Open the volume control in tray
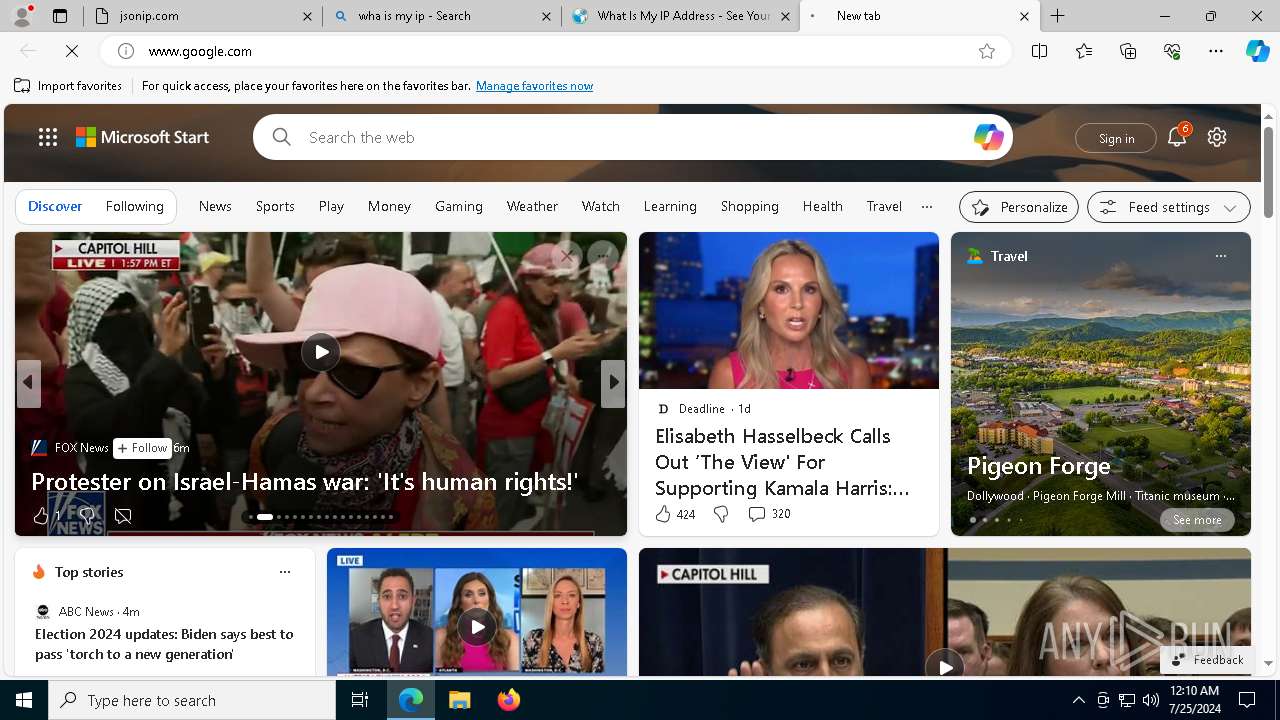The width and height of the screenshot is (1280, 720). [x=1150, y=700]
